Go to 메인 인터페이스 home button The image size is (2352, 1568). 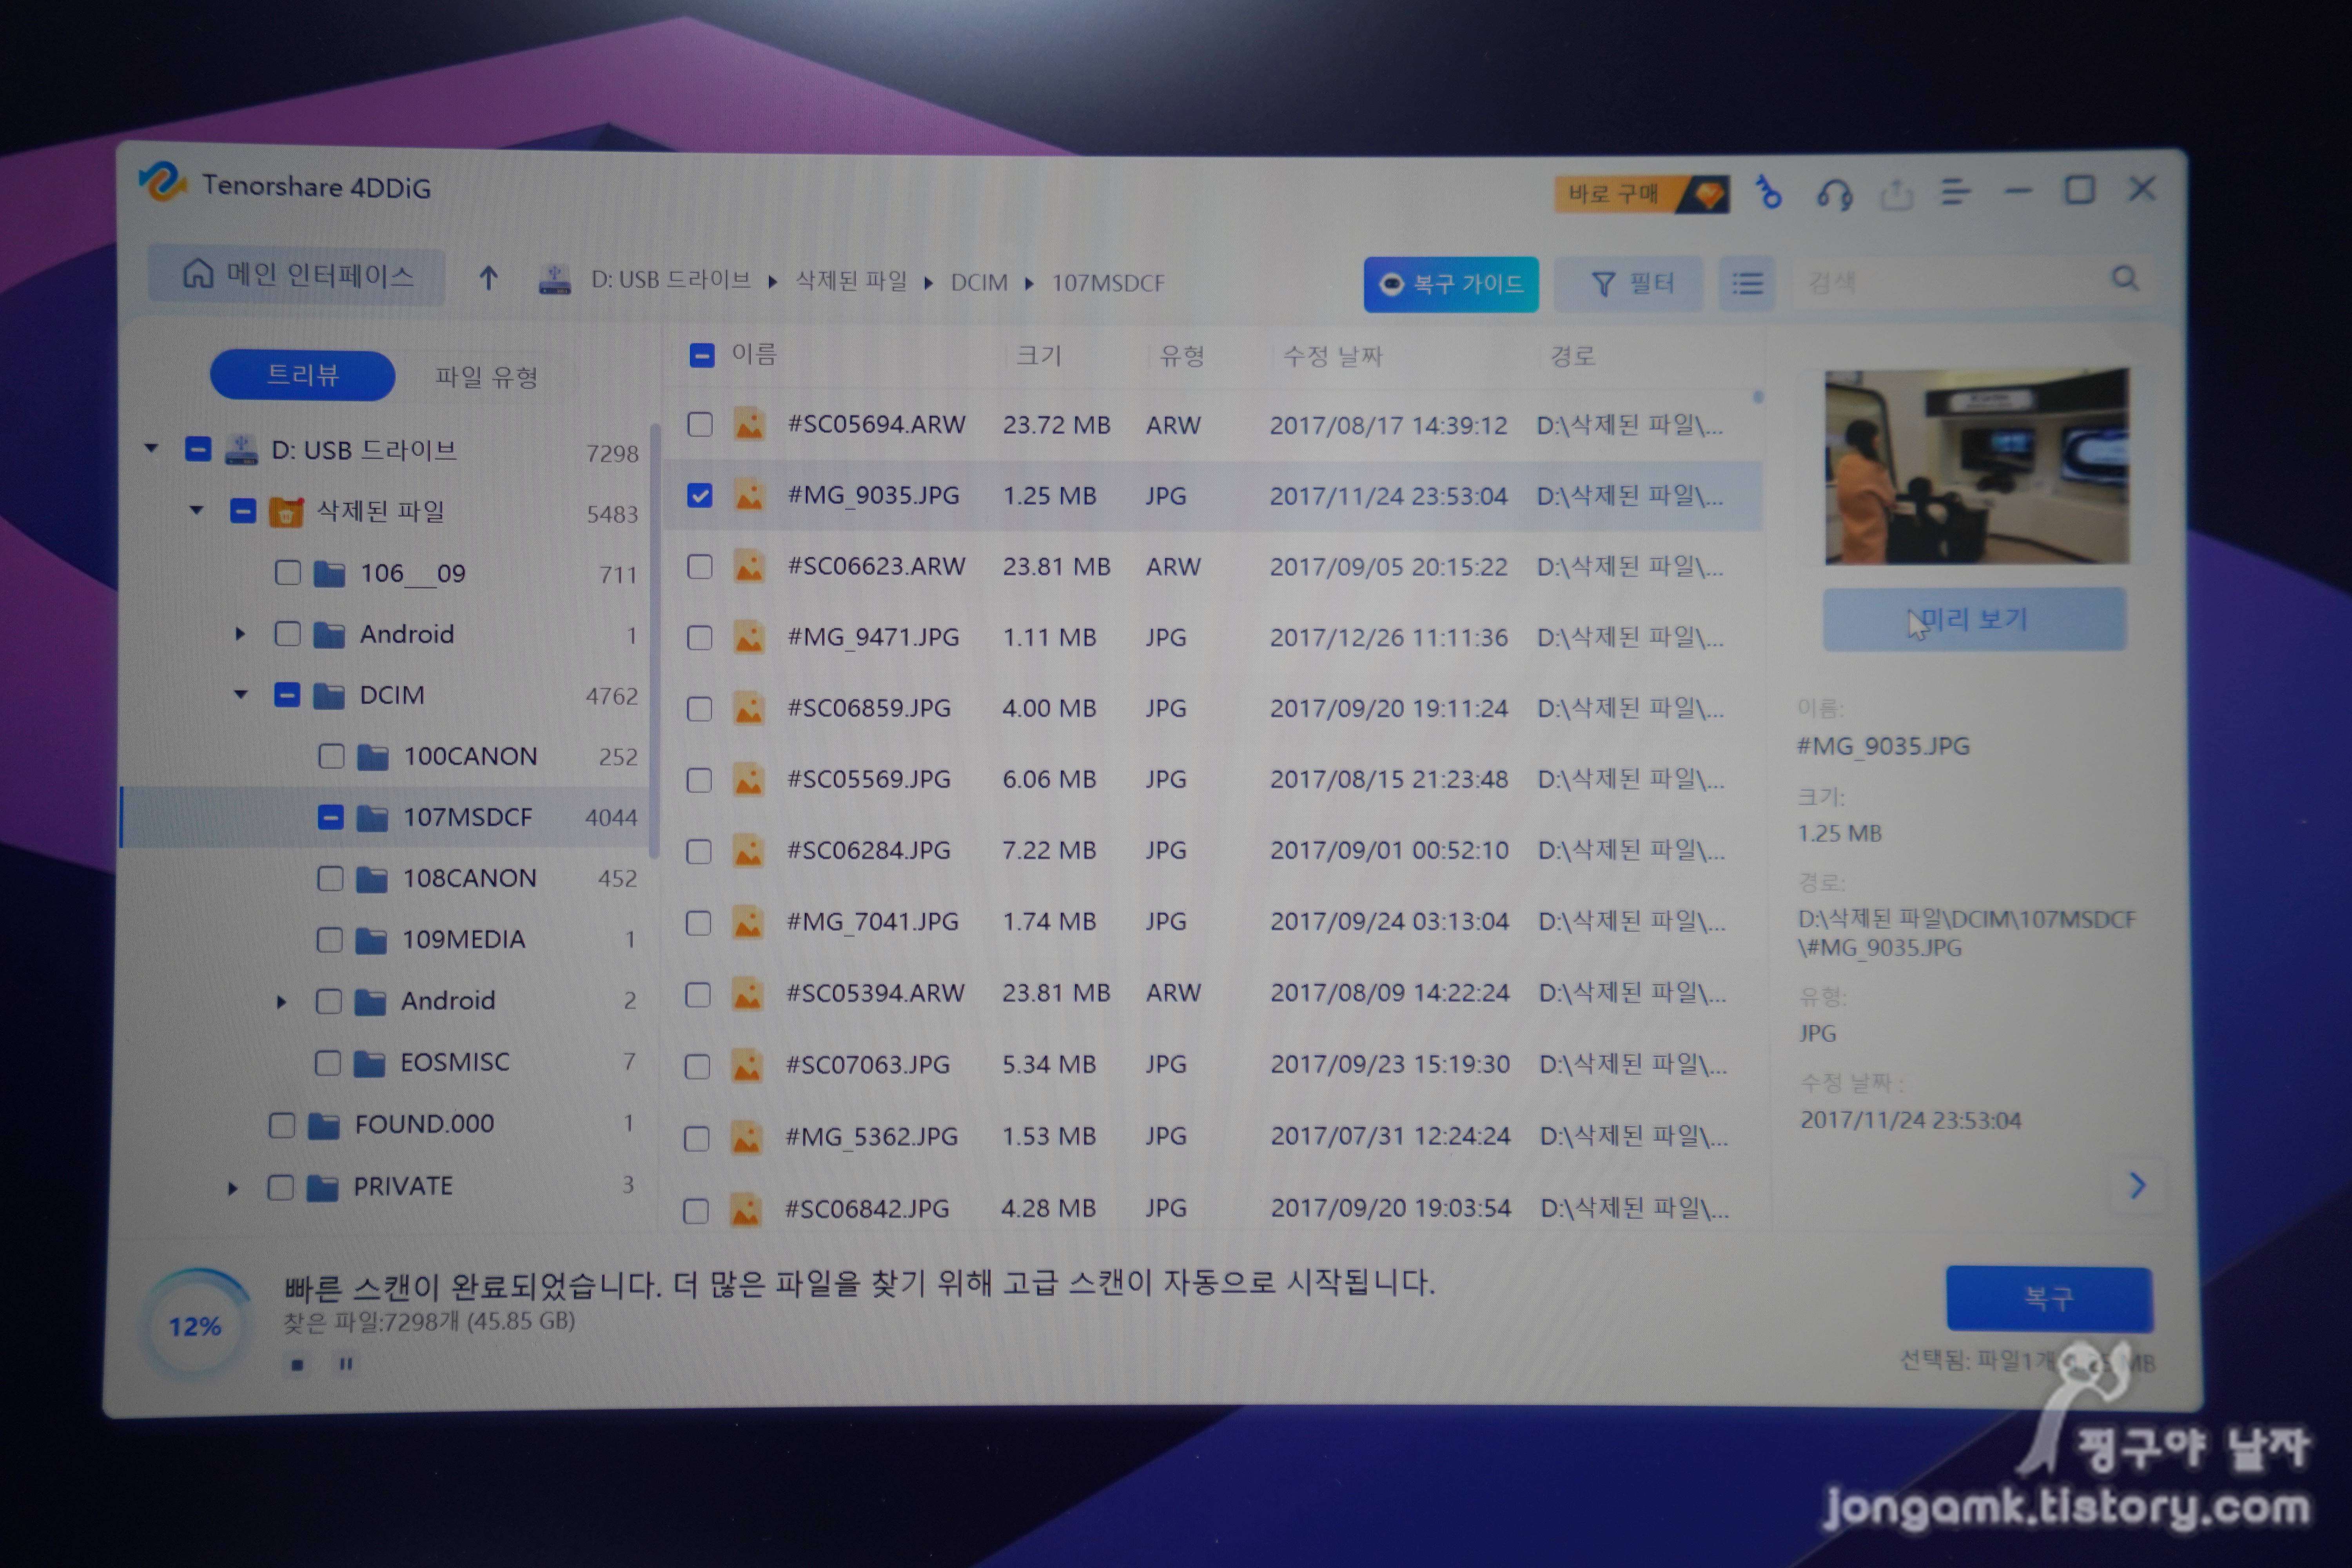coord(297,275)
